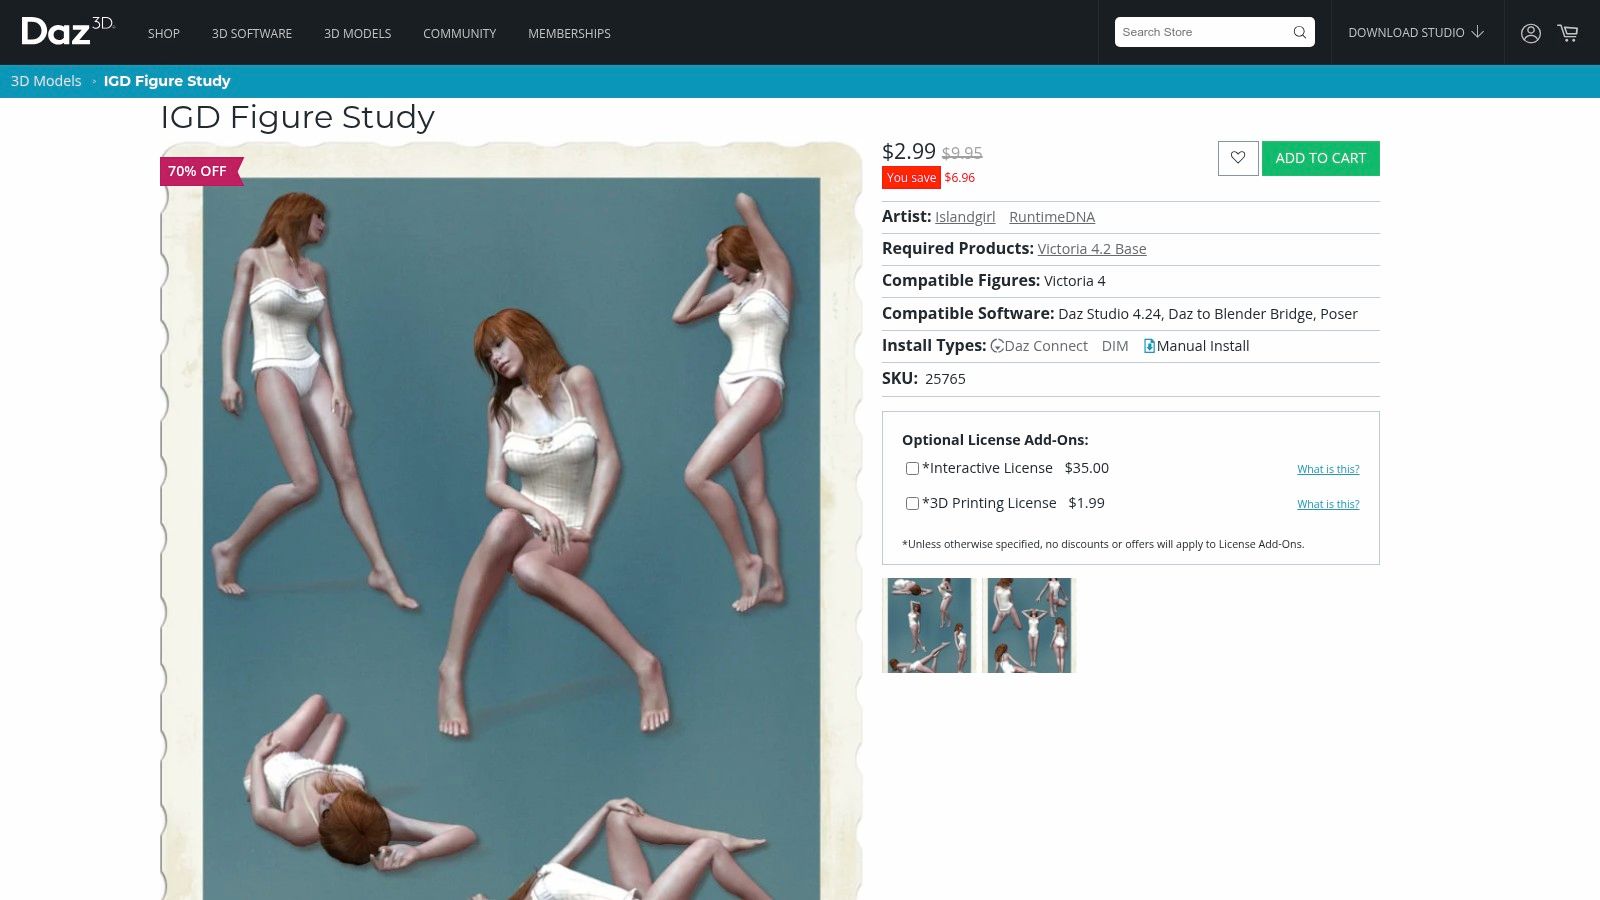Open the user account icon

pyautogui.click(x=1530, y=33)
